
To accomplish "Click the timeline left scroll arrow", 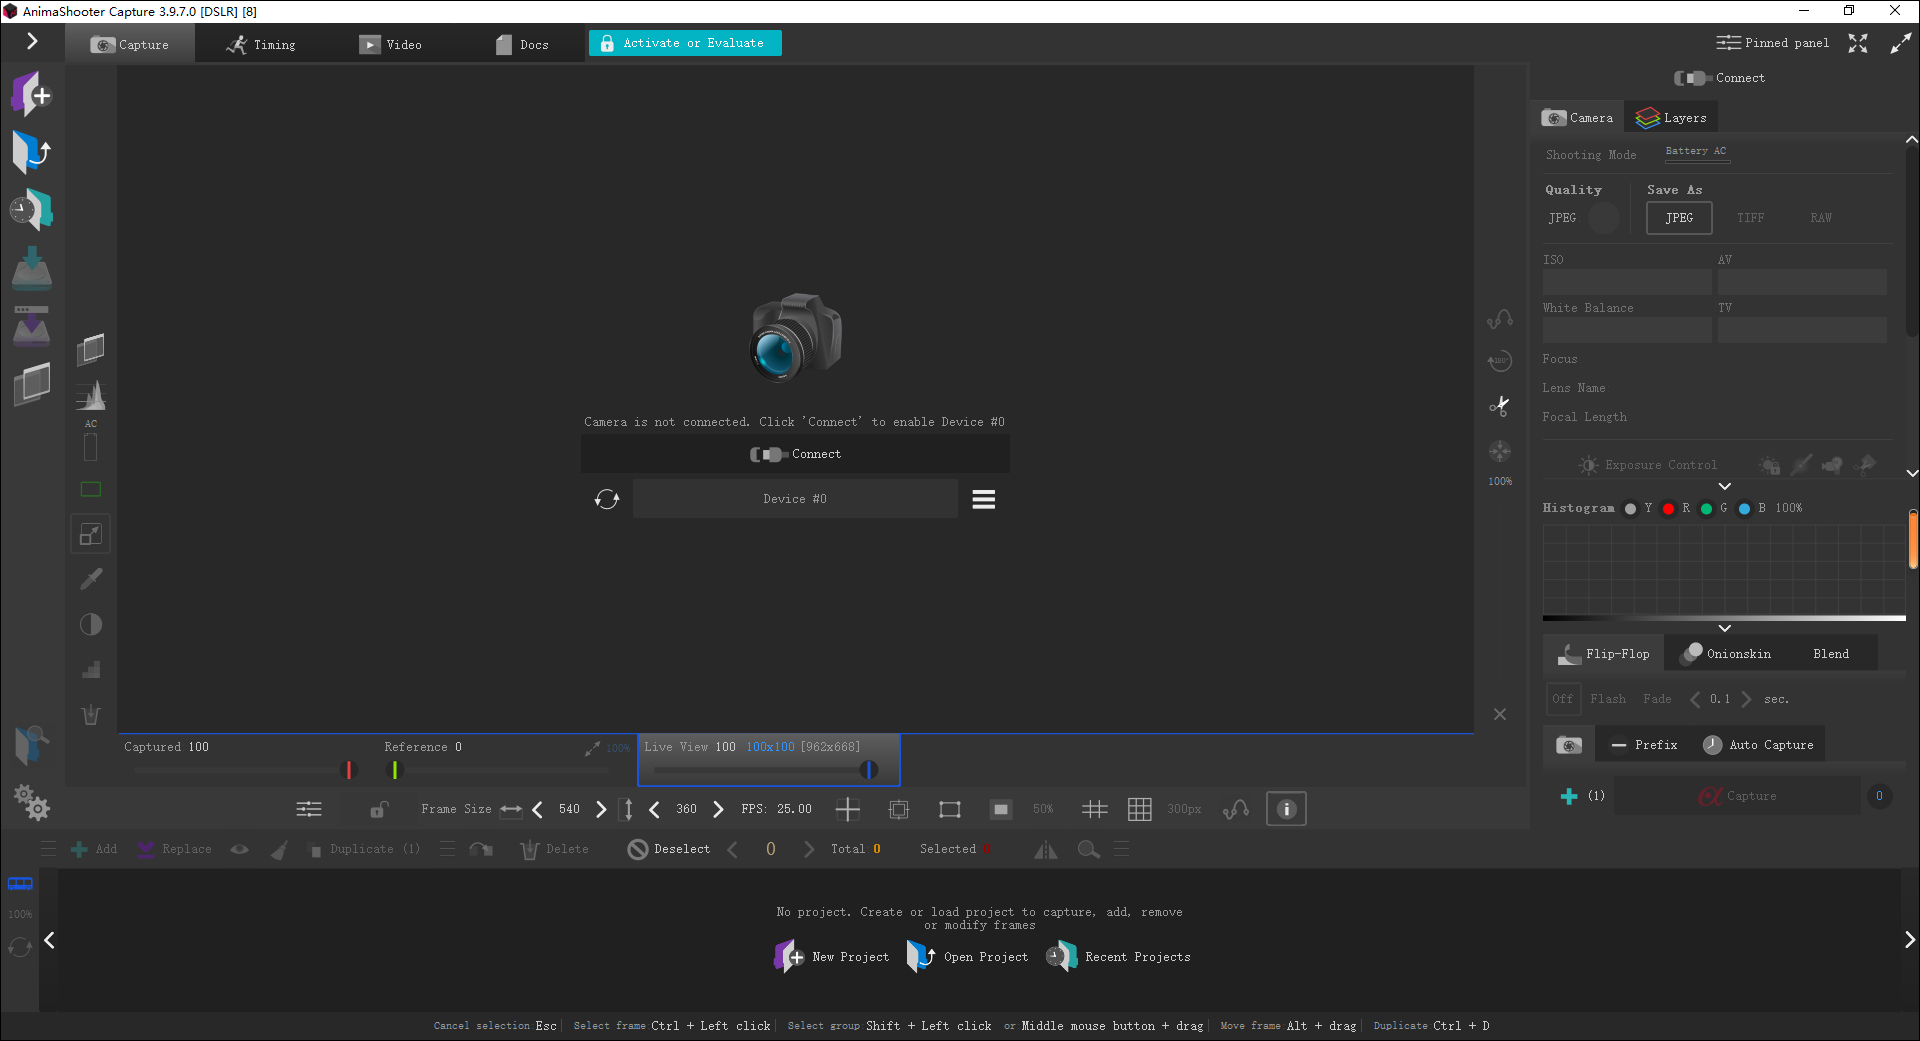I will pos(49,940).
